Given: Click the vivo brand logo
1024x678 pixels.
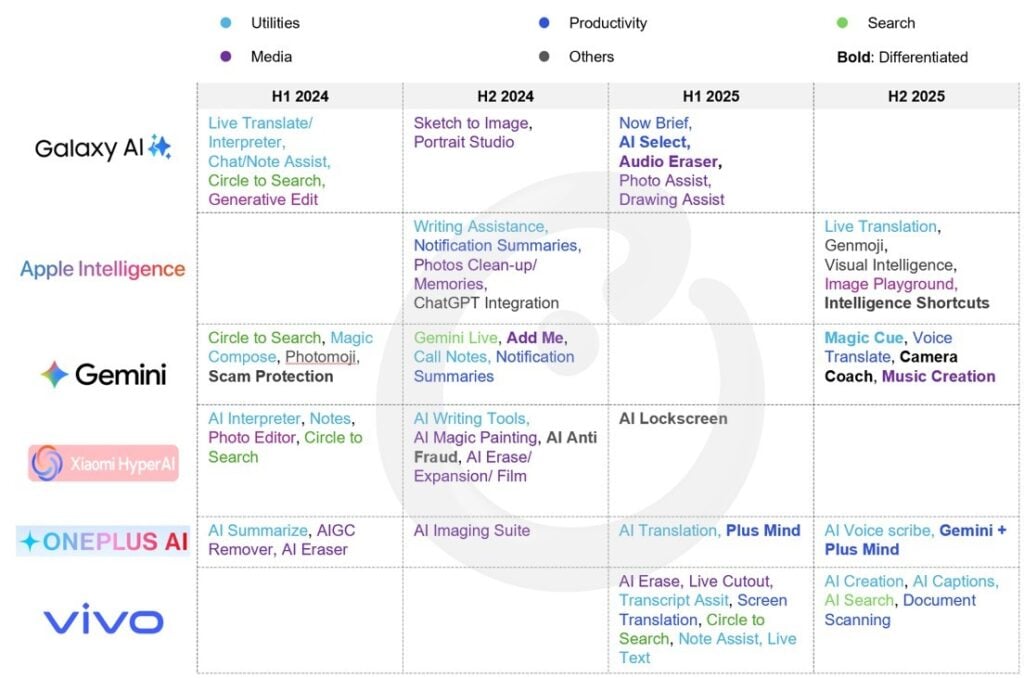Looking at the screenshot, I should (103, 621).
